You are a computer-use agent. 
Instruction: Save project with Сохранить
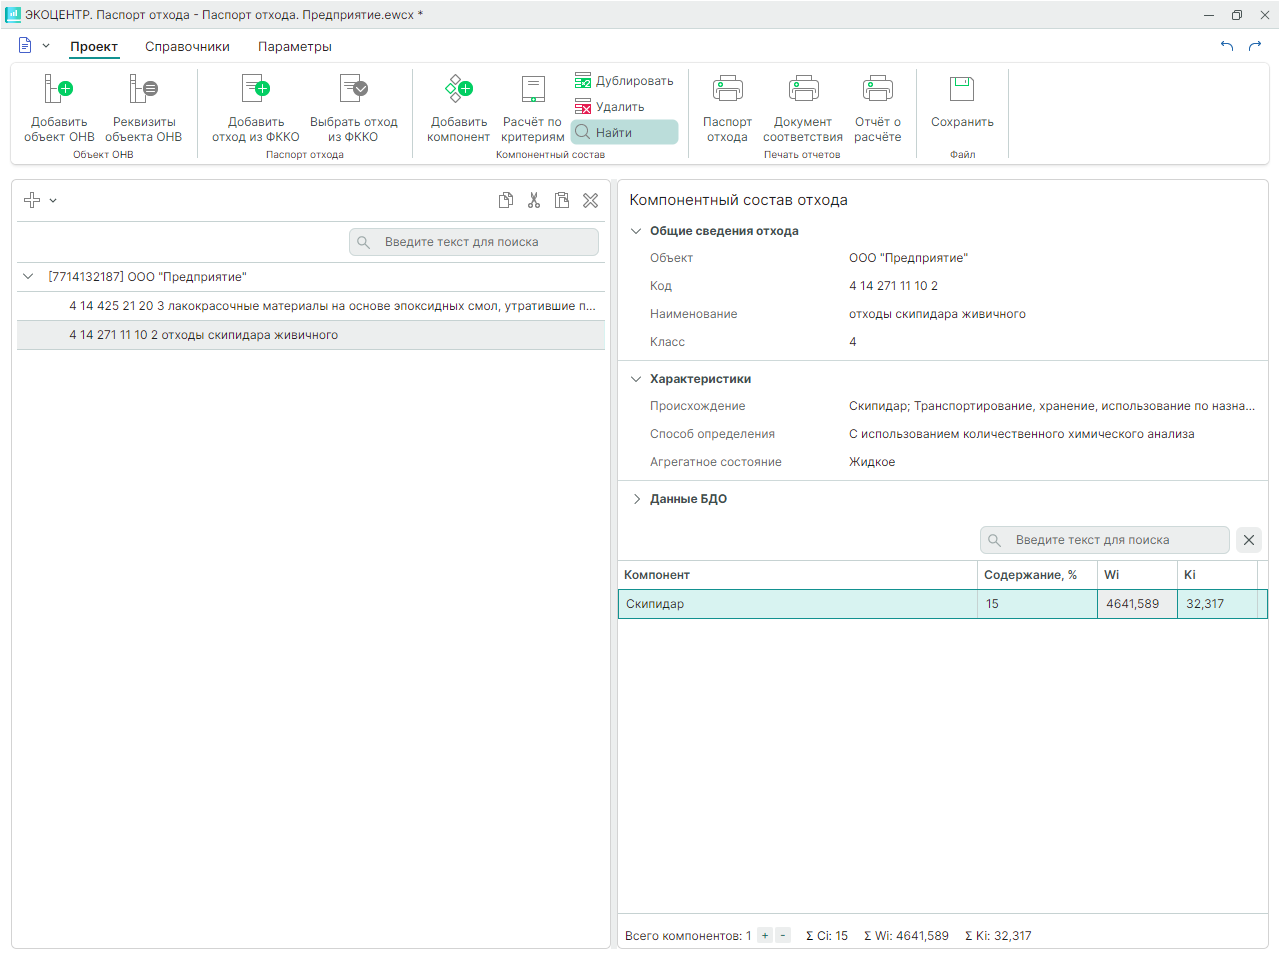pyautogui.click(x=962, y=102)
